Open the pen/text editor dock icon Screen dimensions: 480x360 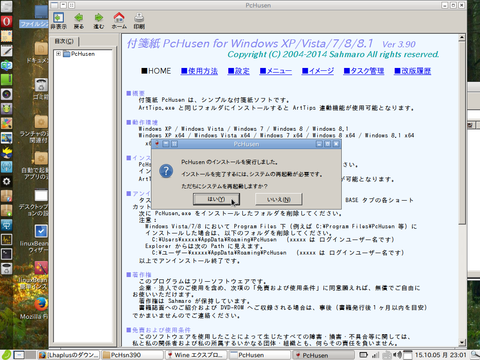click(x=6, y=51)
